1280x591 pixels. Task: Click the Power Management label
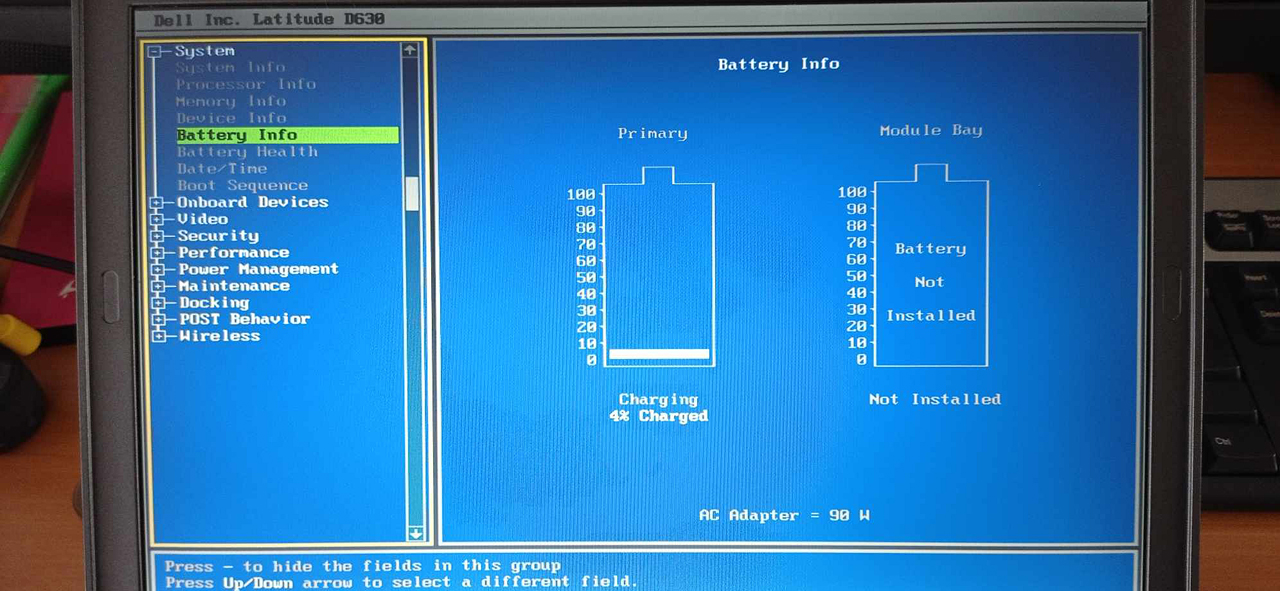[x=258, y=269]
